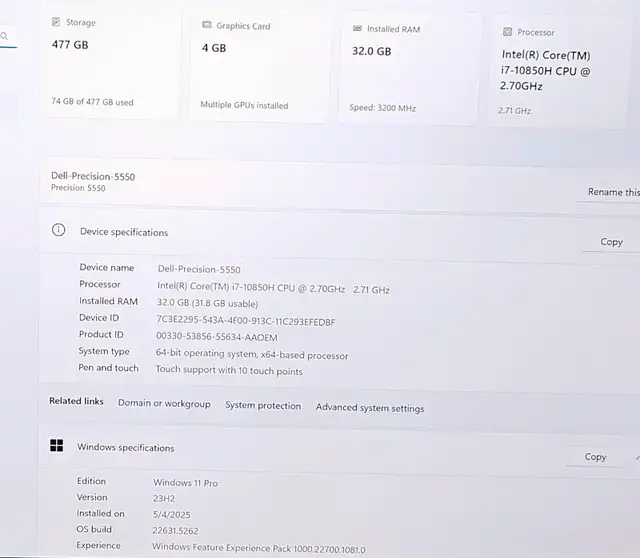Open the System protection link

[263, 405]
